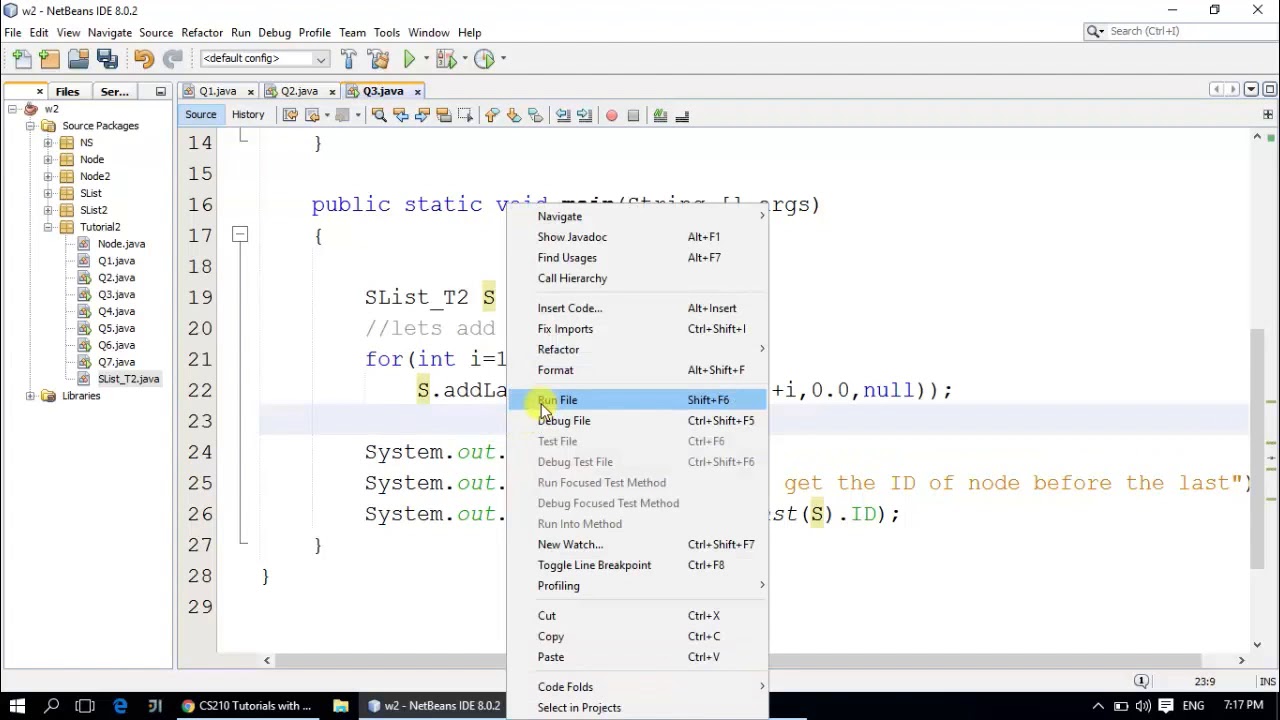Click the Comment editor toolbar icon
1280x720 pixels.
click(x=660, y=115)
